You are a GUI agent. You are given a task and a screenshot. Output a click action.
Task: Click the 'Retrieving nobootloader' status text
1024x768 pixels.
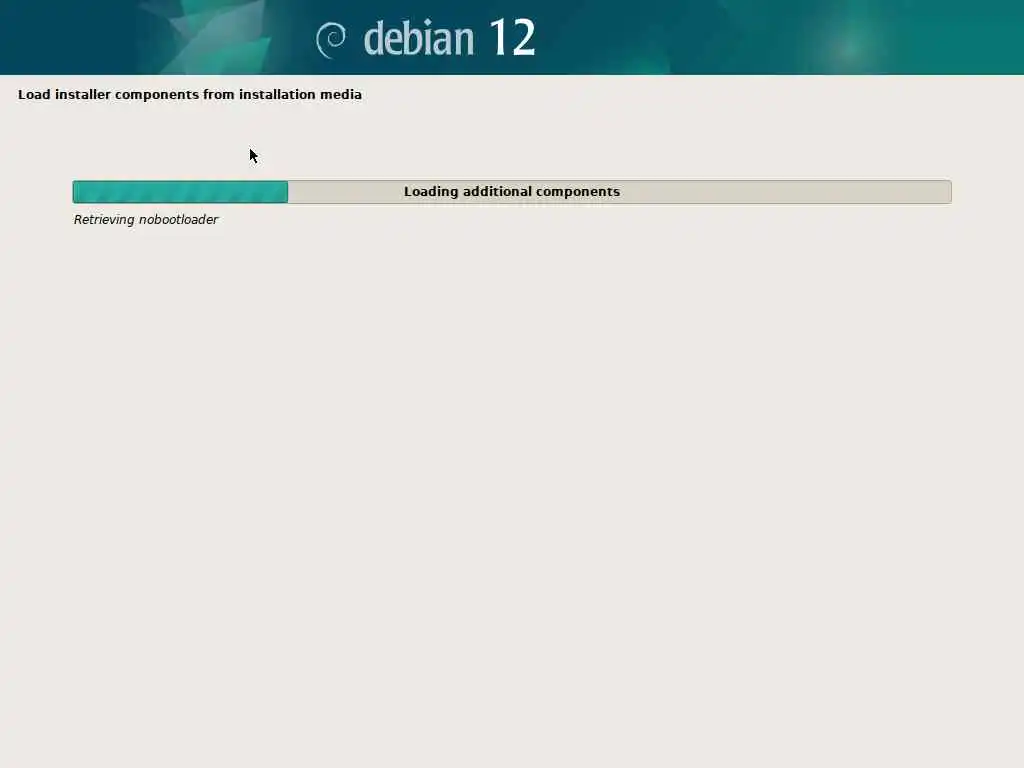pyautogui.click(x=146, y=219)
